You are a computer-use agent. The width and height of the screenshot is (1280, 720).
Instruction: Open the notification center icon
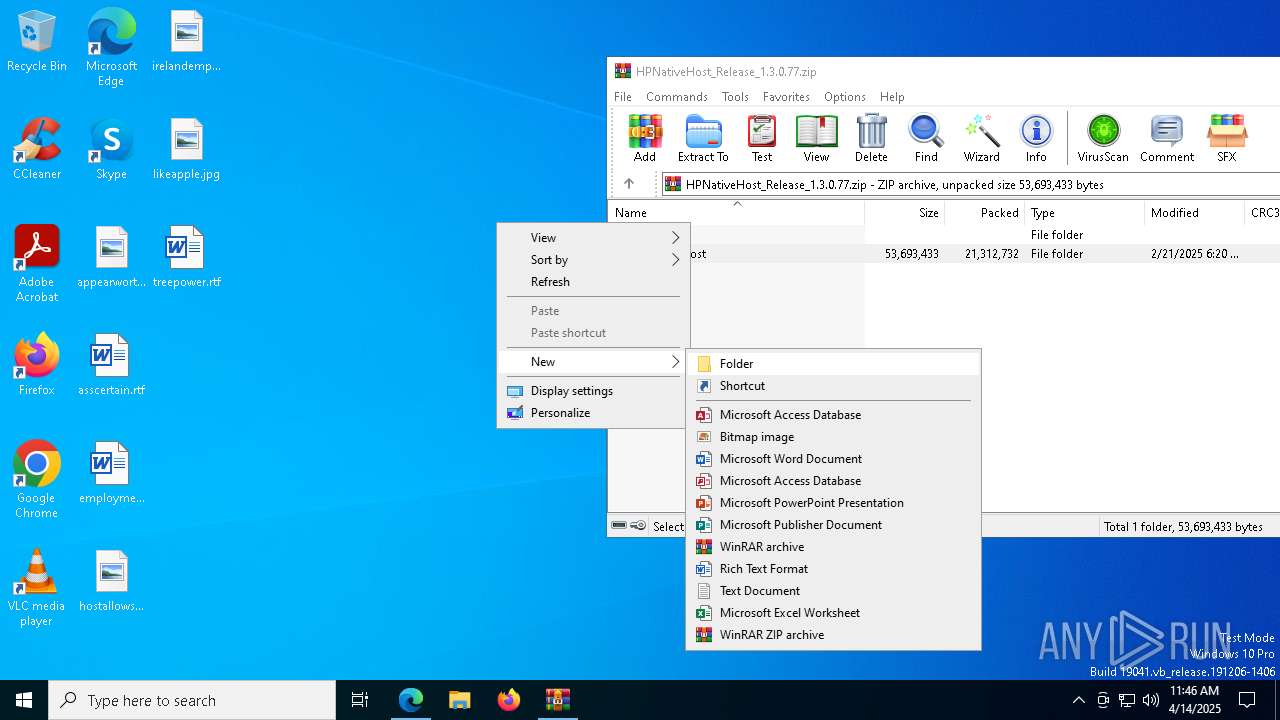1247,700
